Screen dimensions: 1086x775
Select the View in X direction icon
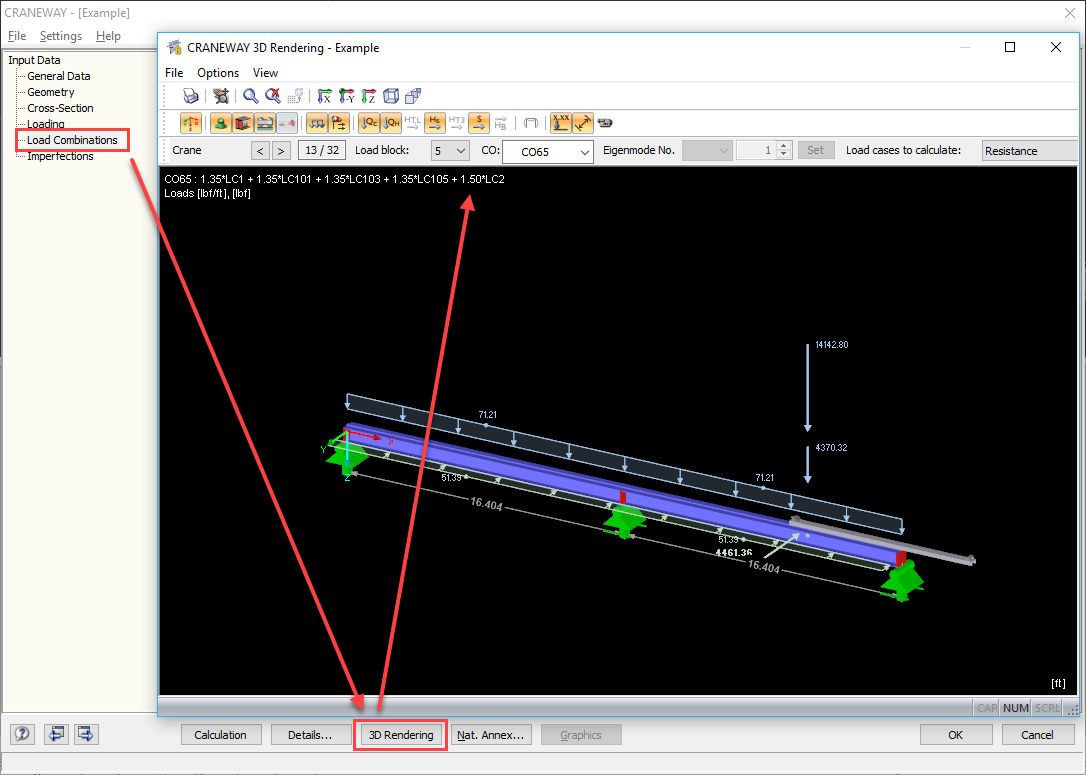325,95
